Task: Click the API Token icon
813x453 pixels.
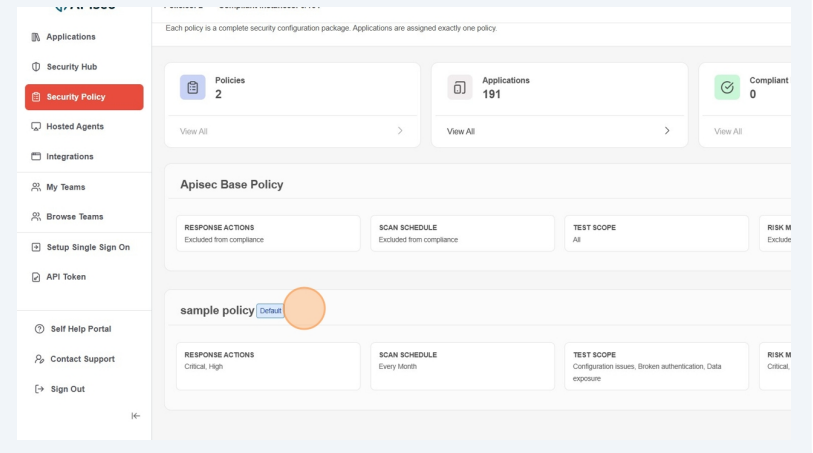Action: point(37,277)
